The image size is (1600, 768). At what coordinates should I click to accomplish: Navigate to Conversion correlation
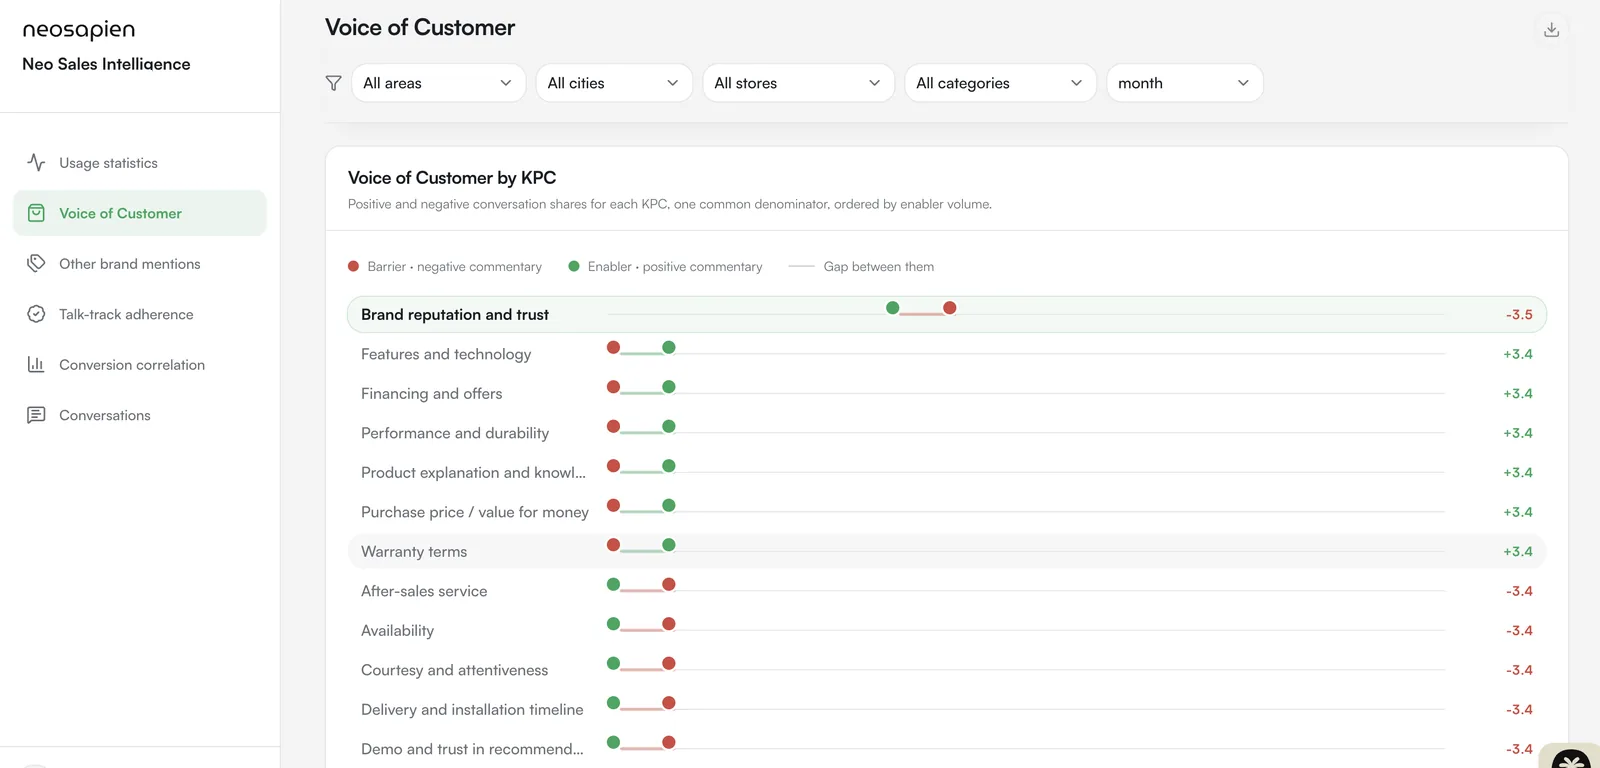(140, 365)
